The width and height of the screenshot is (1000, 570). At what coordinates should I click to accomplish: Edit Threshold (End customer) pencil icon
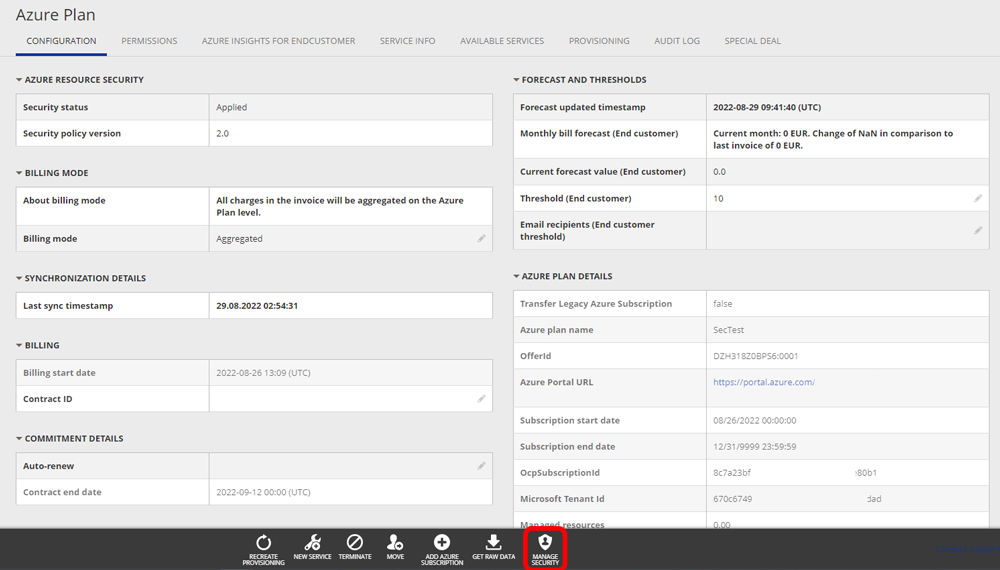[978, 198]
